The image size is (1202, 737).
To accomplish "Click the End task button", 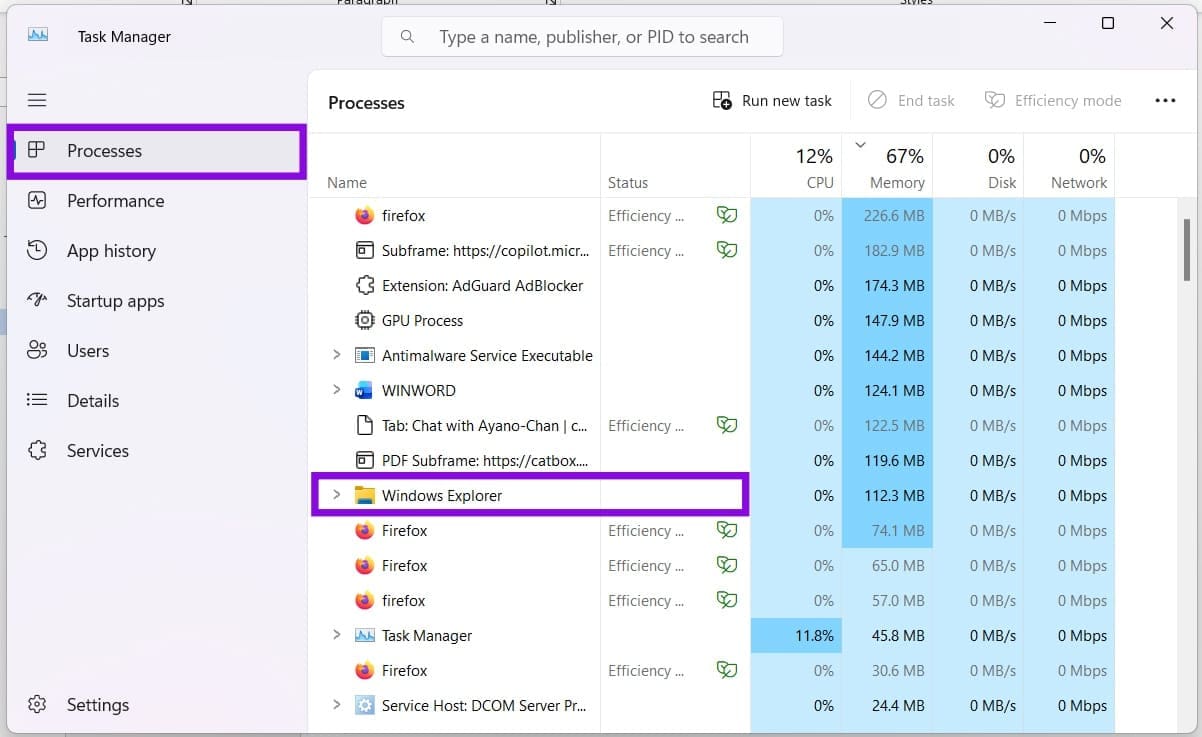I will pos(911,100).
